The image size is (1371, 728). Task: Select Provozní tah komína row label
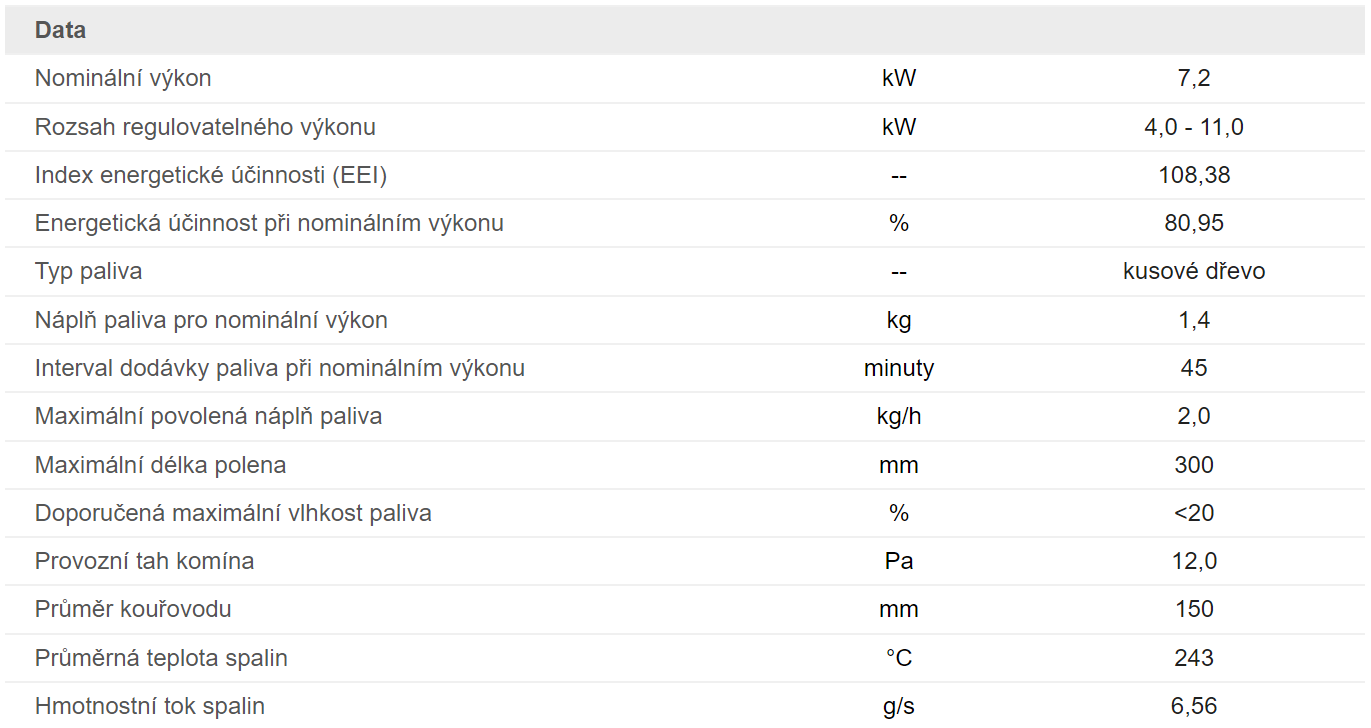(144, 561)
